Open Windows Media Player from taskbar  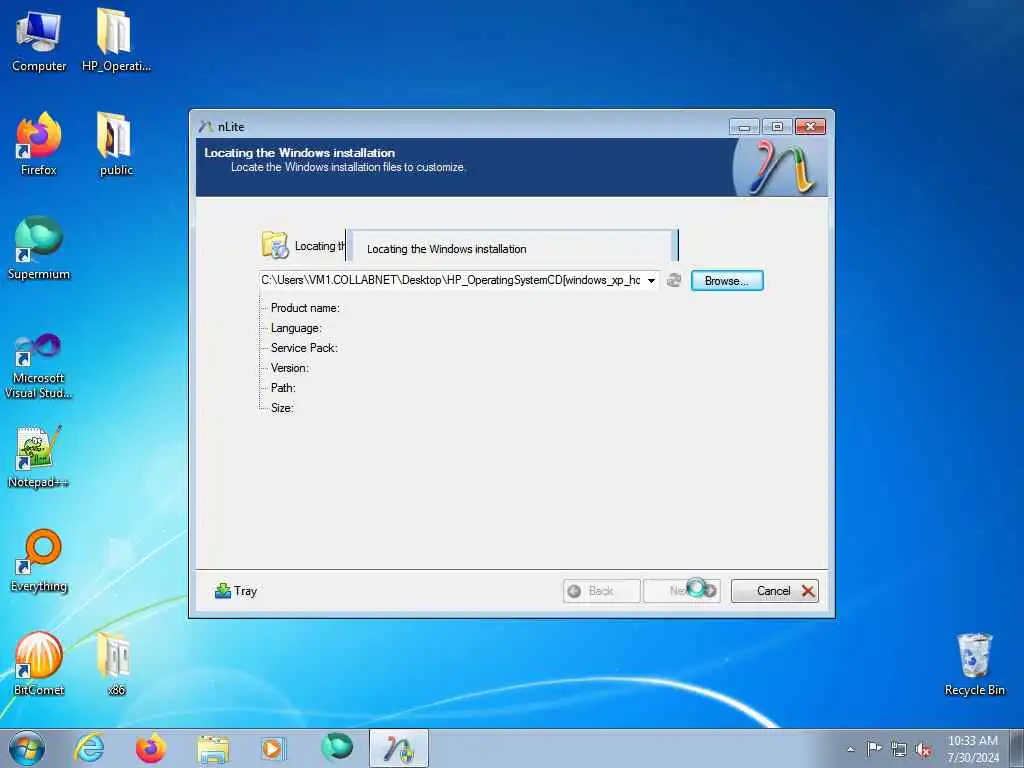(x=274, y=748)
